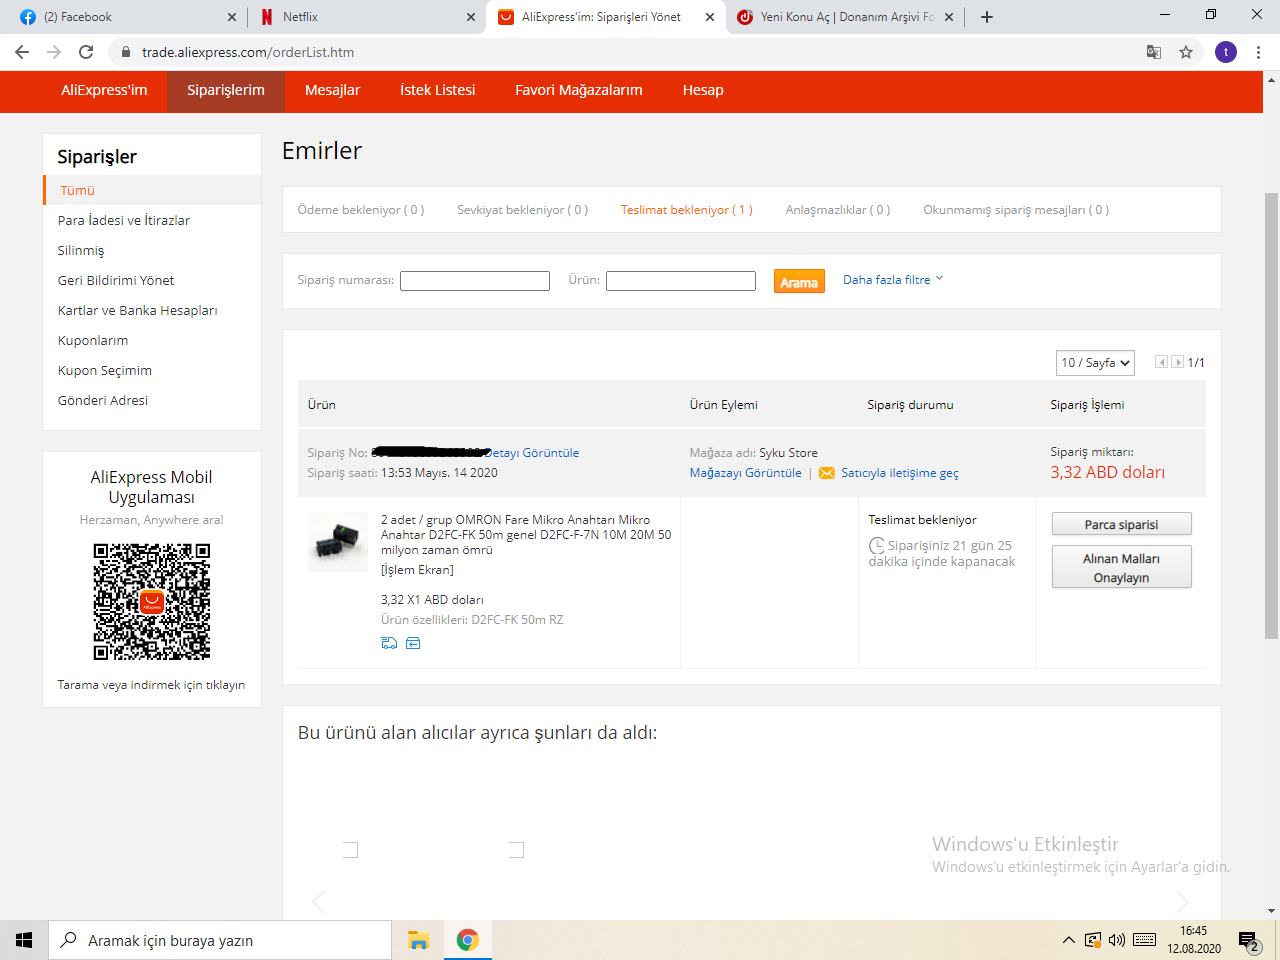1280x960 pixels.
Task: Switch to the Facebook browser tab
Action: point(125,17)
